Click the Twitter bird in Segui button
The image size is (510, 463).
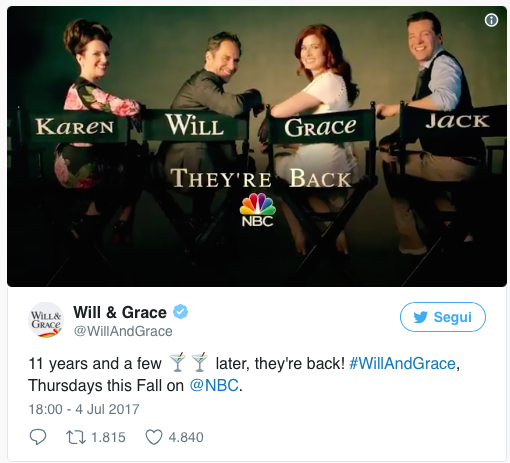click(420, 317)
